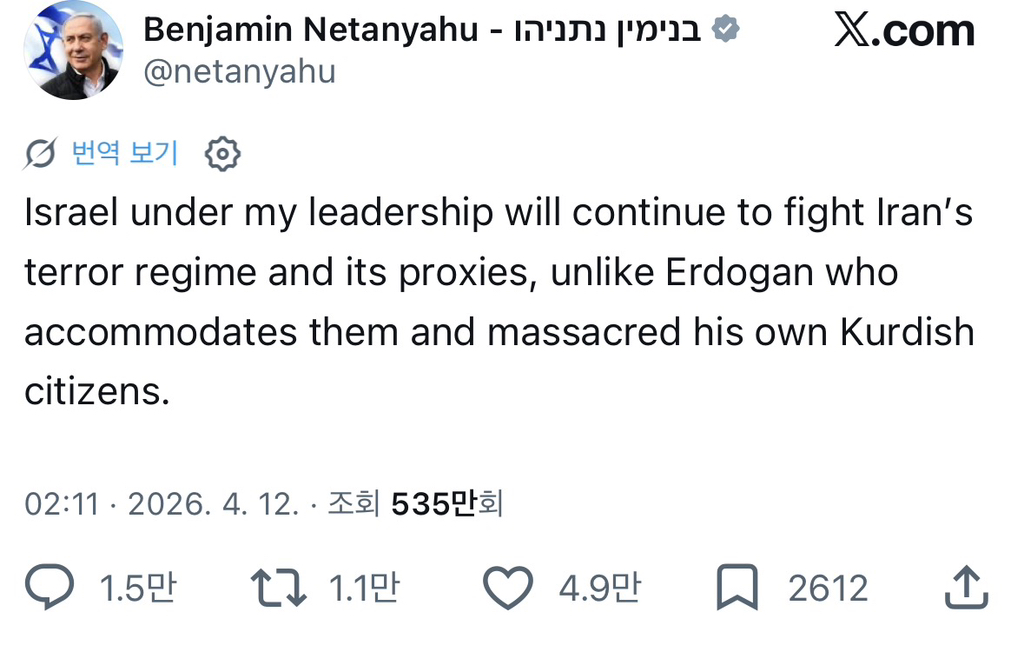Click the 번역 보기 translation link
The width and height of the screenshot is (1024, 652).
point(125,153)
